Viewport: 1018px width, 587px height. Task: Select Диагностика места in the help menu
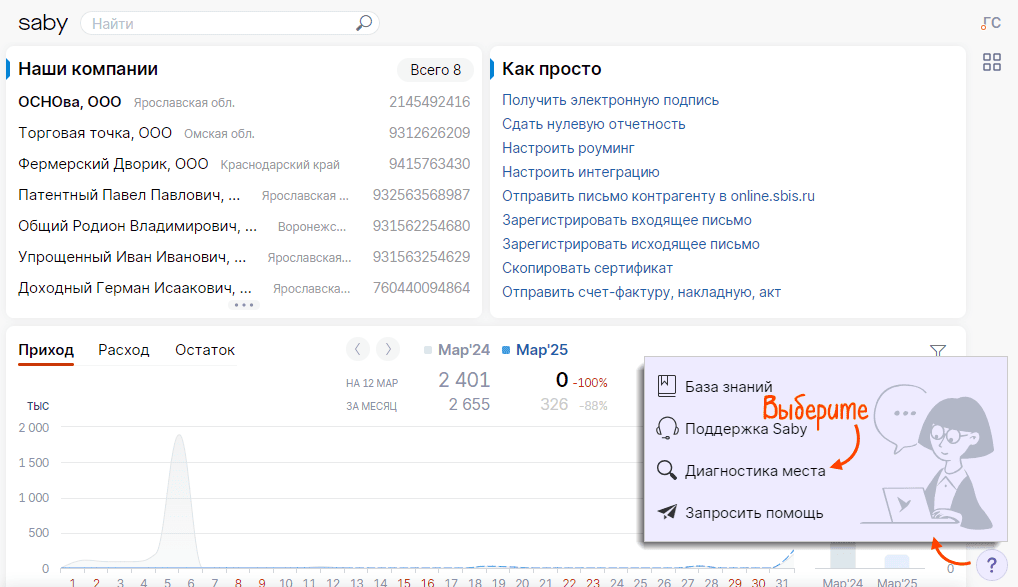[x=754, y=470]
